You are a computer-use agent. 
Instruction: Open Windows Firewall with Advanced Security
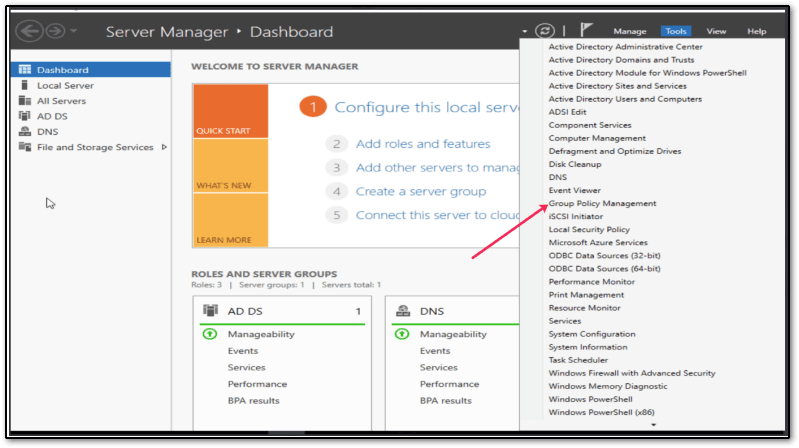click(632, 373)
